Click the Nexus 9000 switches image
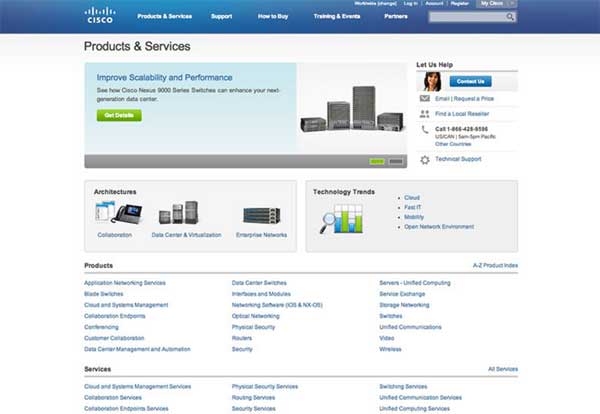 [352, 109]
